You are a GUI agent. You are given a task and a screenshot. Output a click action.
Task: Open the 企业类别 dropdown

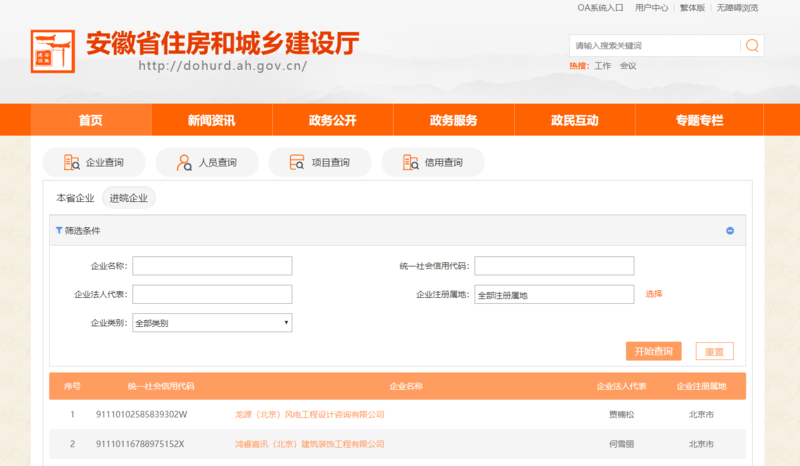(212, 323)
